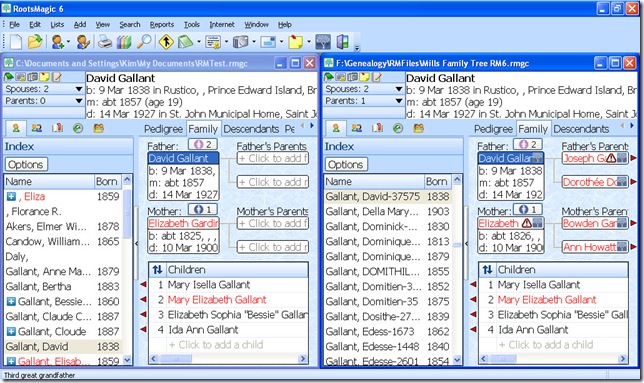Open the Tools menu
The width and height of the screenshot is (644, 383).
[x=191, y=25]
